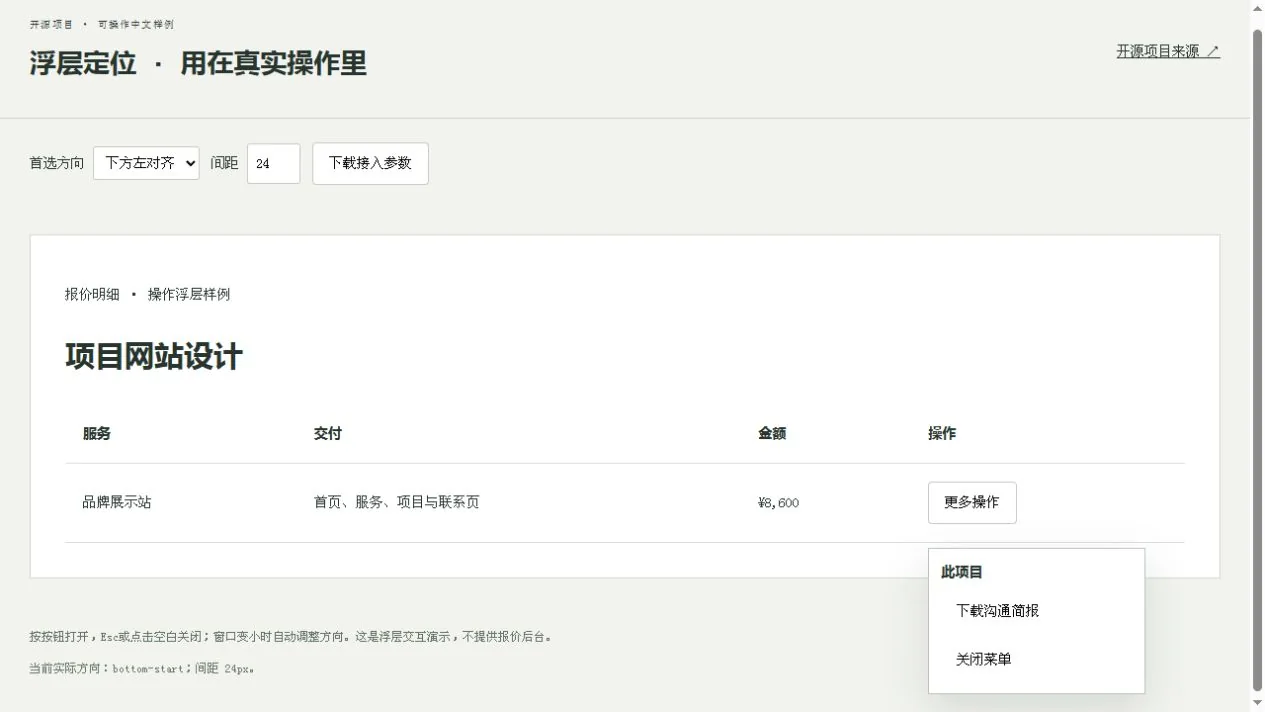Screen dimensions: 1265x712
Task: Click the 间距 label
Action: (224, 163)
